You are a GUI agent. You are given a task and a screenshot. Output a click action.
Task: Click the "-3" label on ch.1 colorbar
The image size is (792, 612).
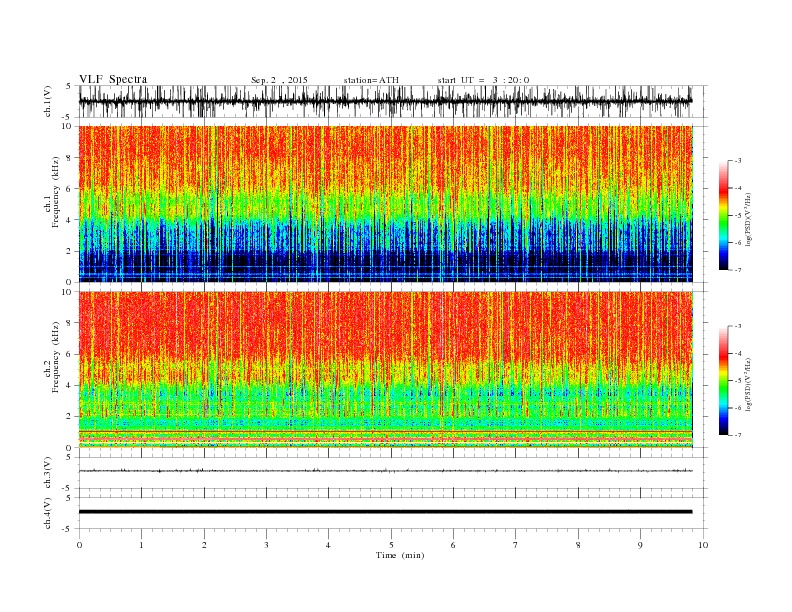coord(738,161)
